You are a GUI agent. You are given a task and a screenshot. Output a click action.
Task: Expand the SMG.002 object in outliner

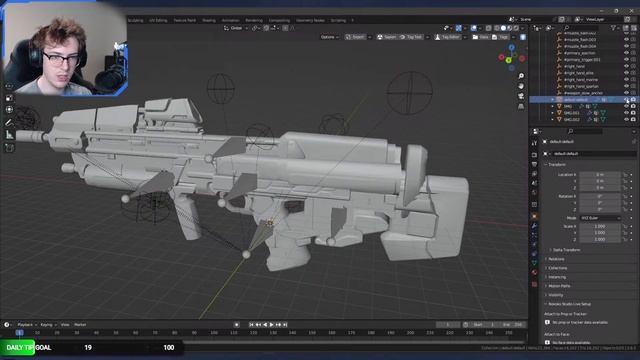coord(553,120)
